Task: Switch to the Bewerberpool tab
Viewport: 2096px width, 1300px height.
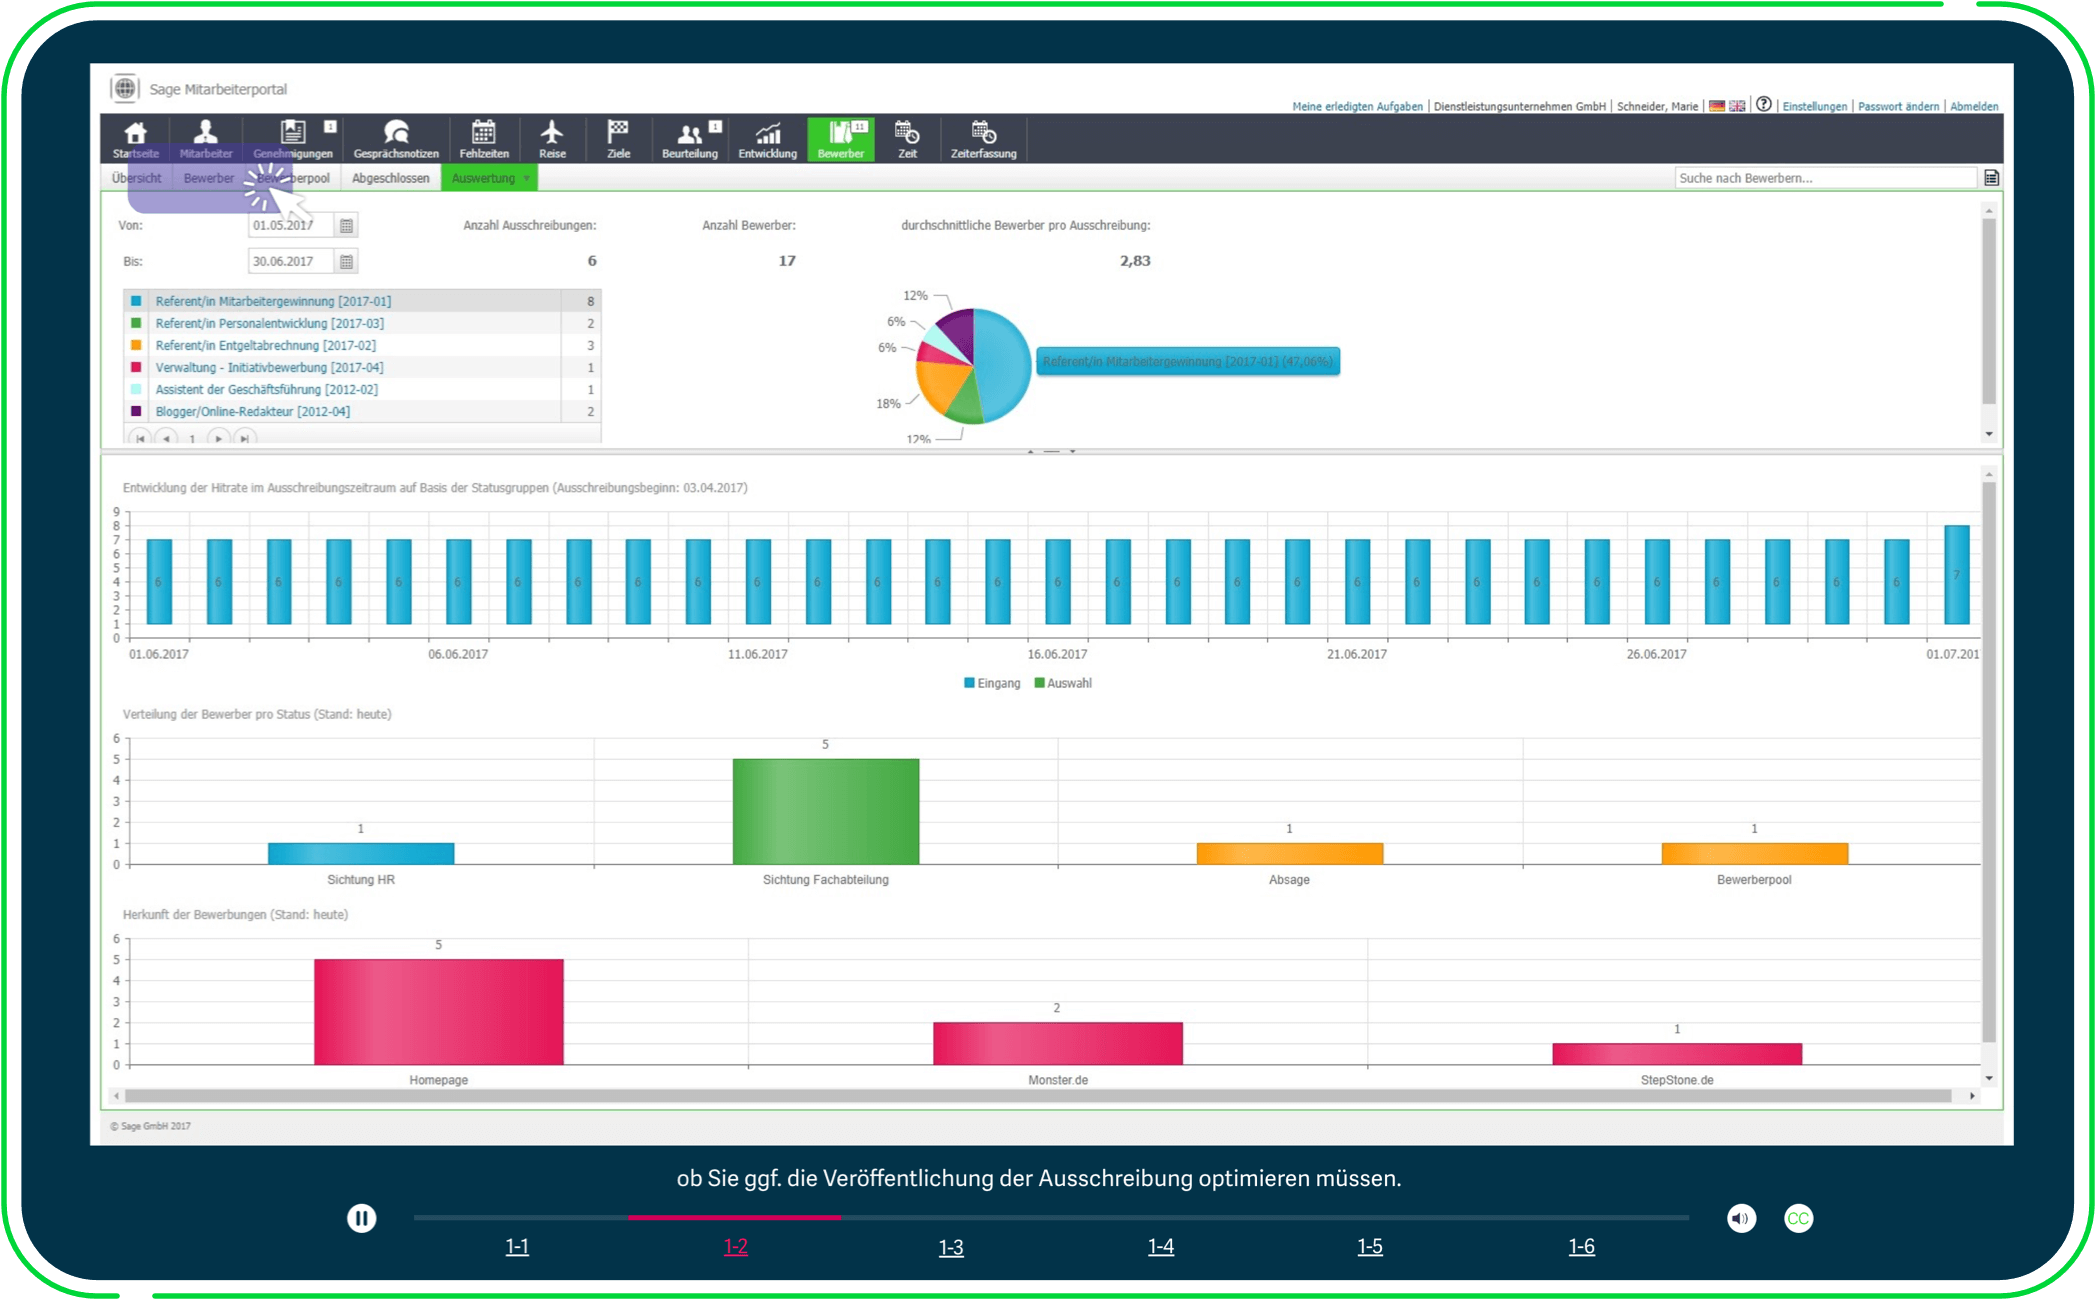Action: [293, 178]
